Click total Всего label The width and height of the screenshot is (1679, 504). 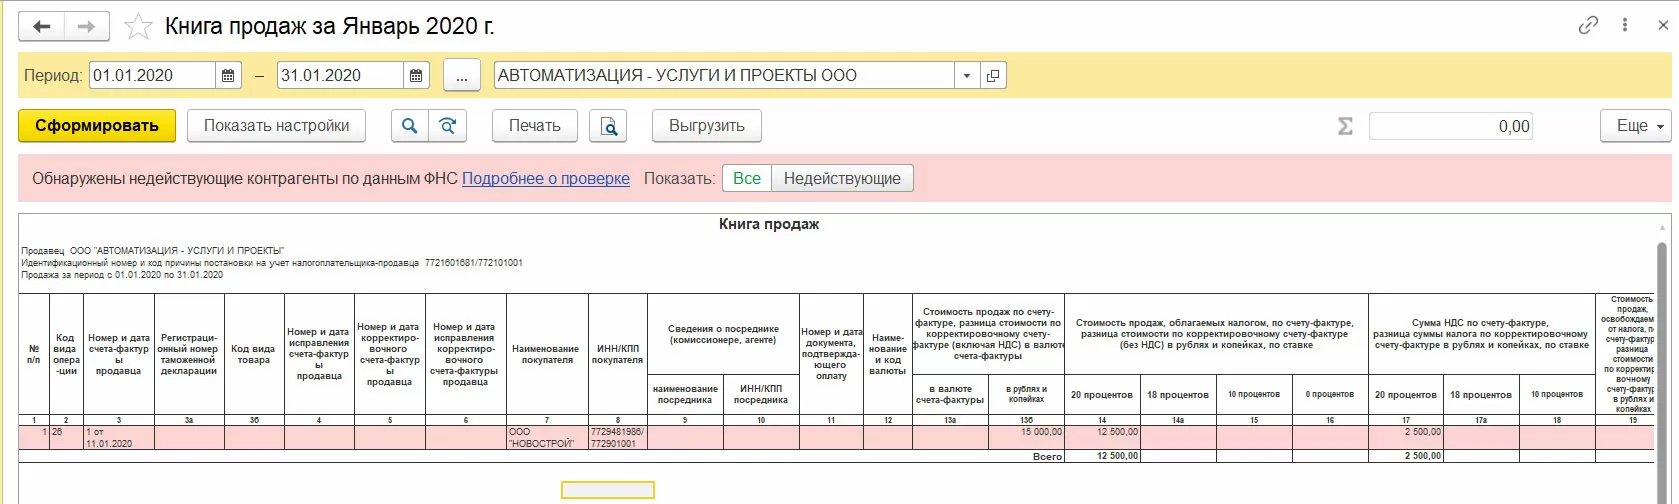[x=1047, y=456]
